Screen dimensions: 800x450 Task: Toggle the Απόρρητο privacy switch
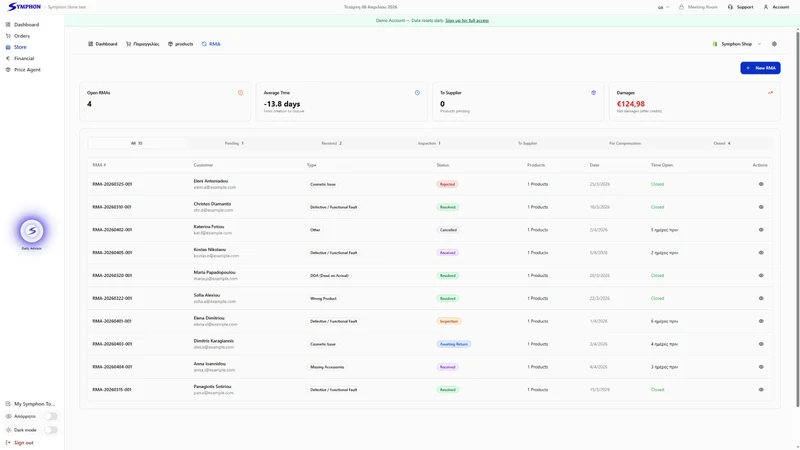(x=51, y=416)
